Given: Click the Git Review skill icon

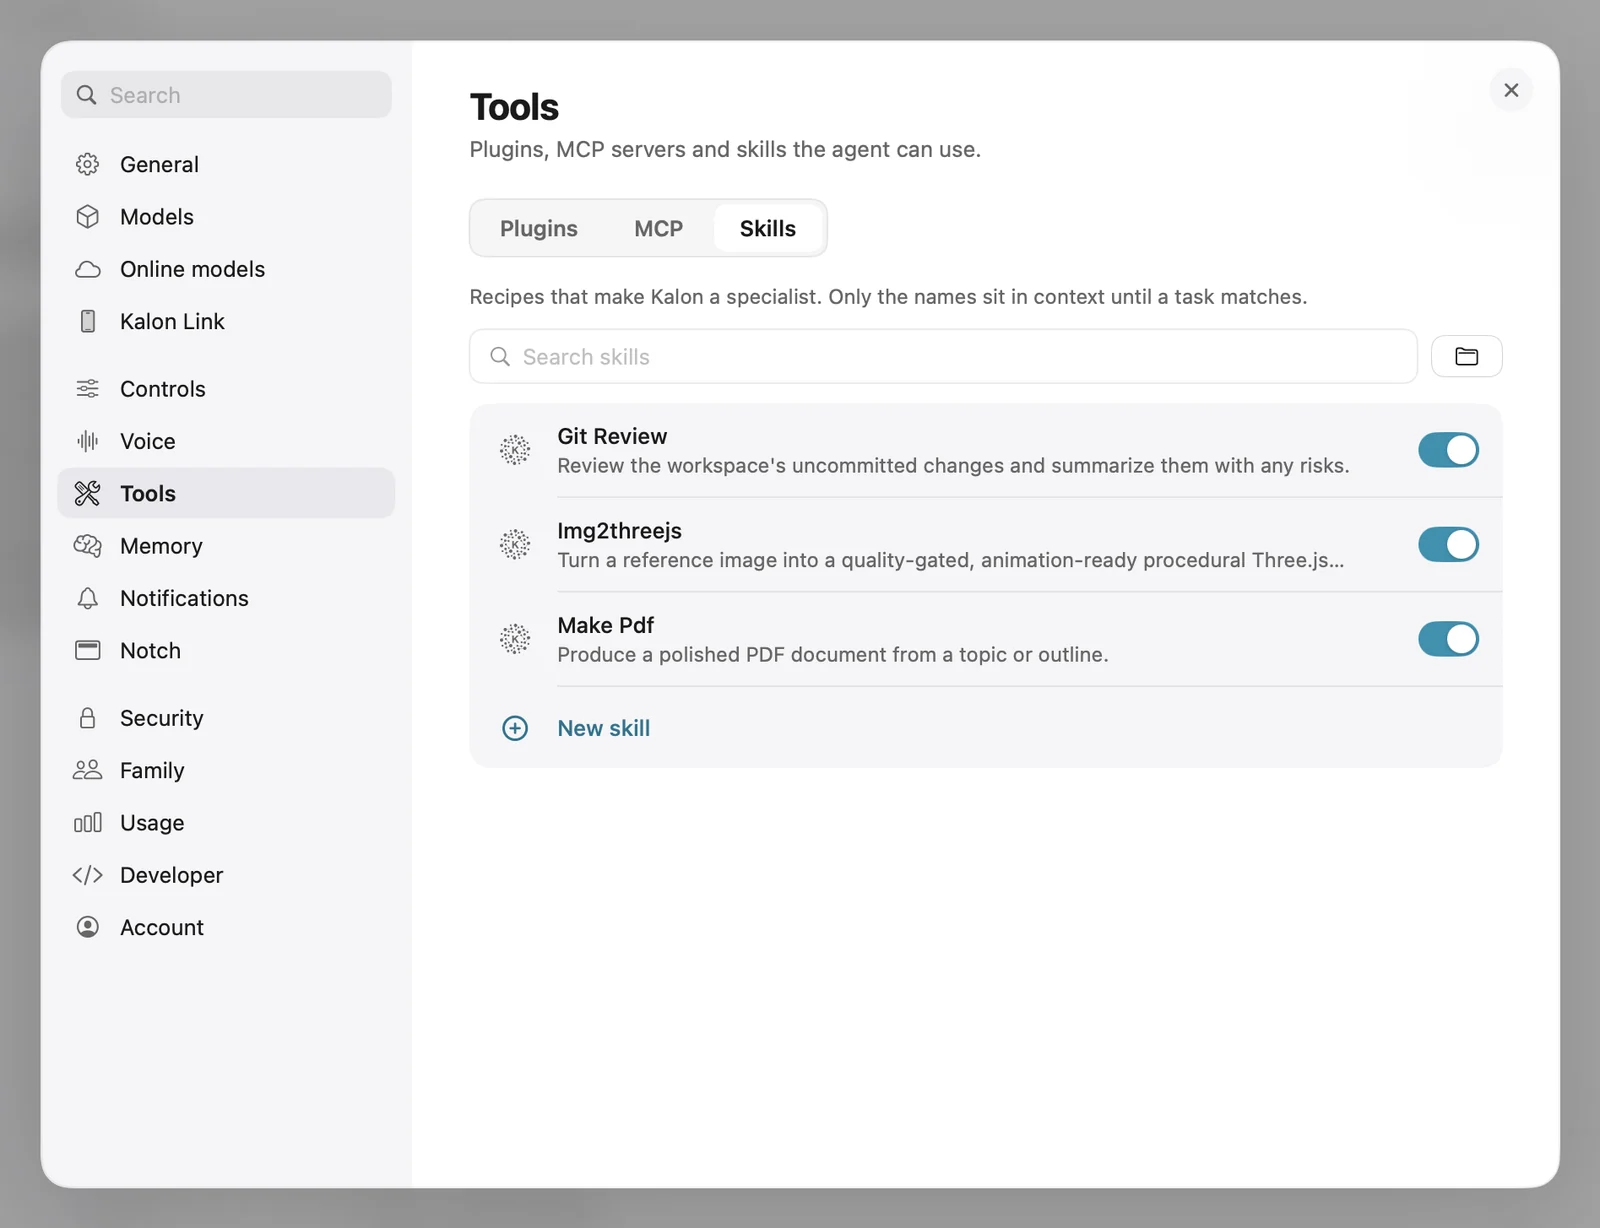Looking at the screenshot, I should [515, 450].
